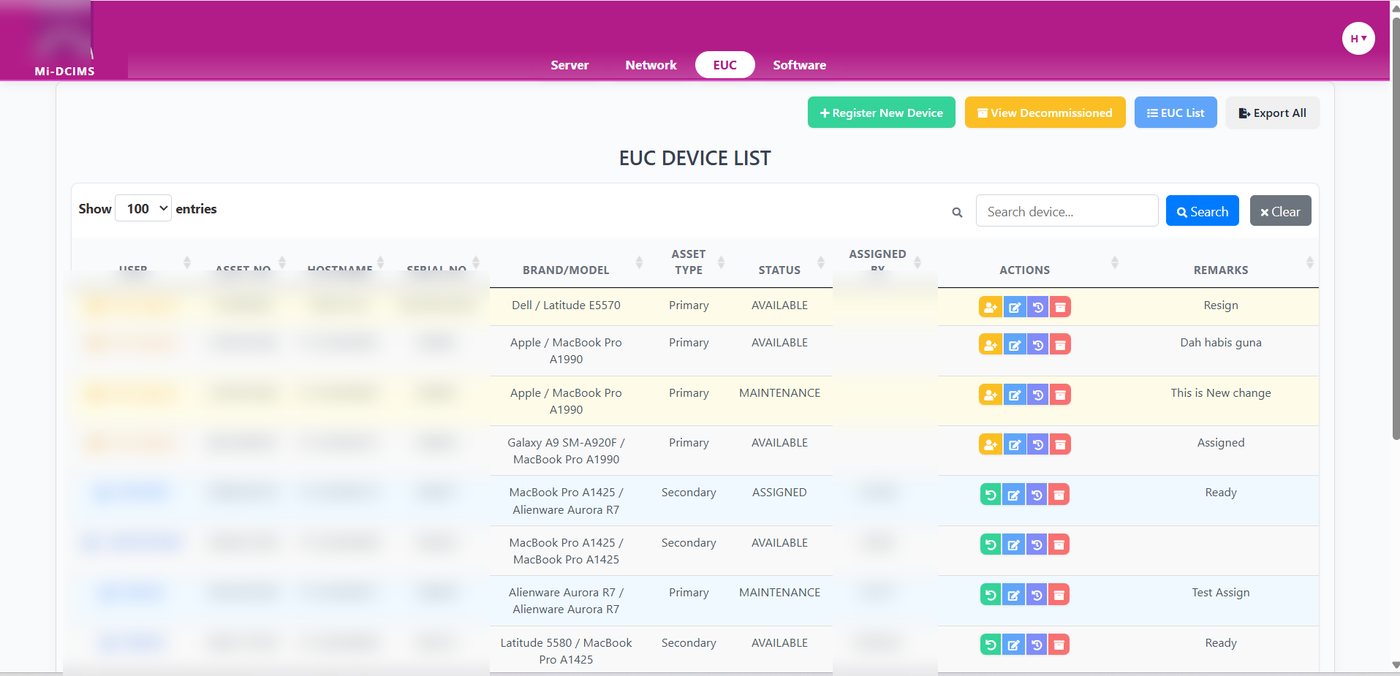Focus the Search device input field

(1067, 211)
